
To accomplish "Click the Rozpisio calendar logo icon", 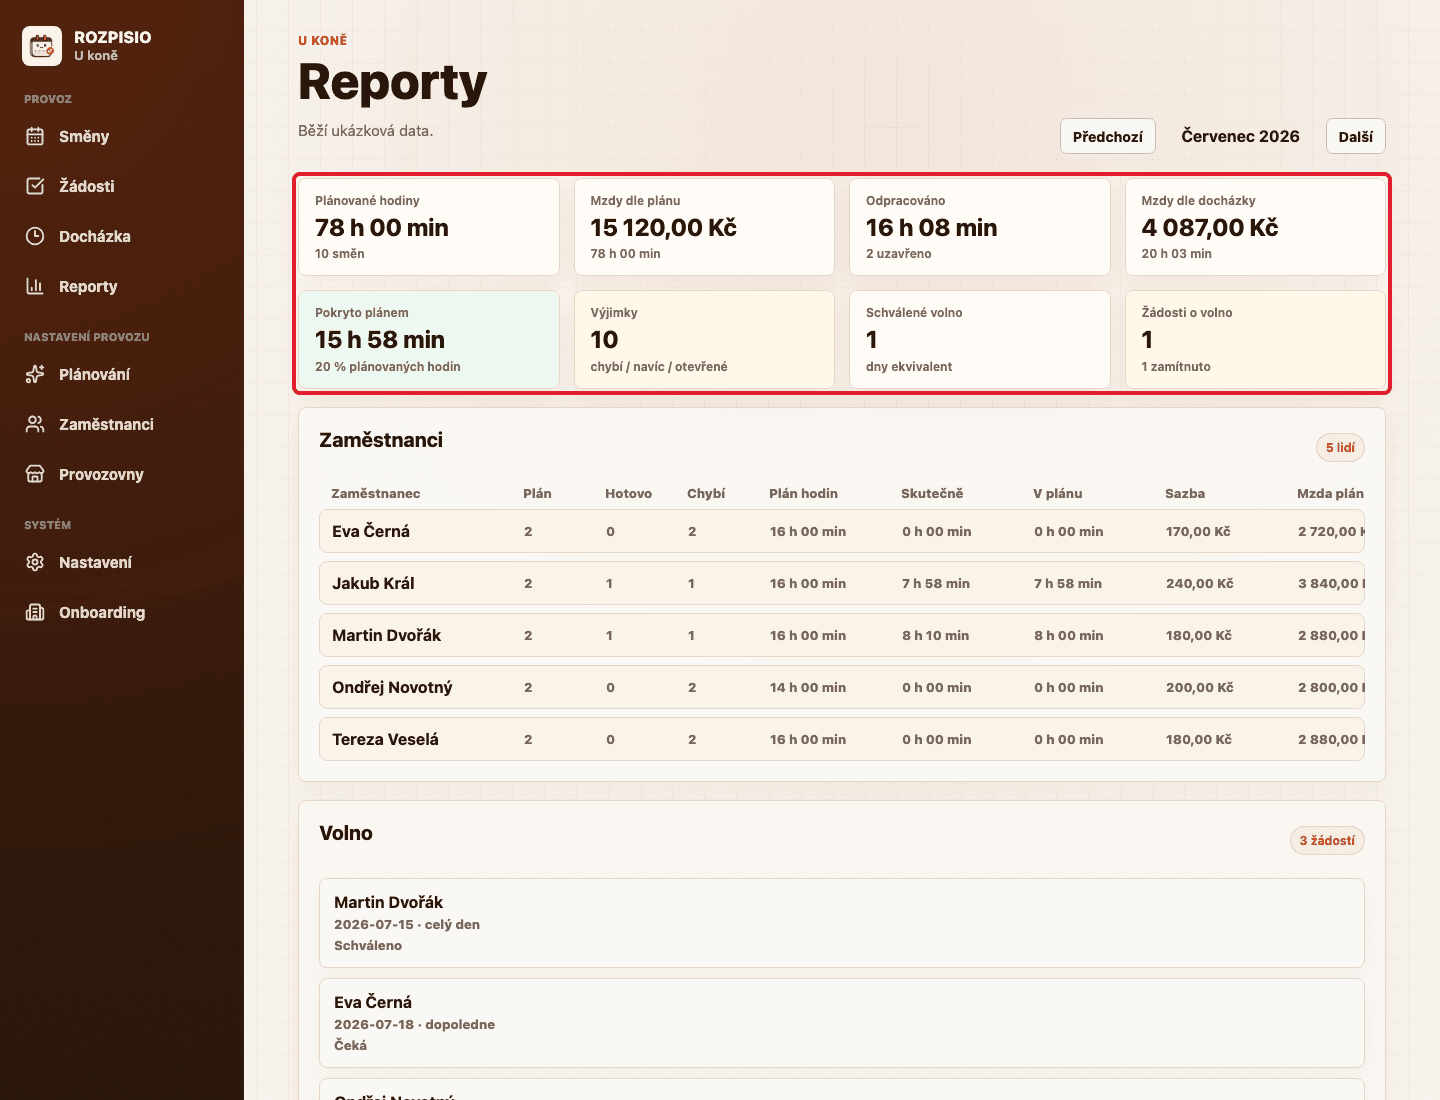I will coord(42,46).
